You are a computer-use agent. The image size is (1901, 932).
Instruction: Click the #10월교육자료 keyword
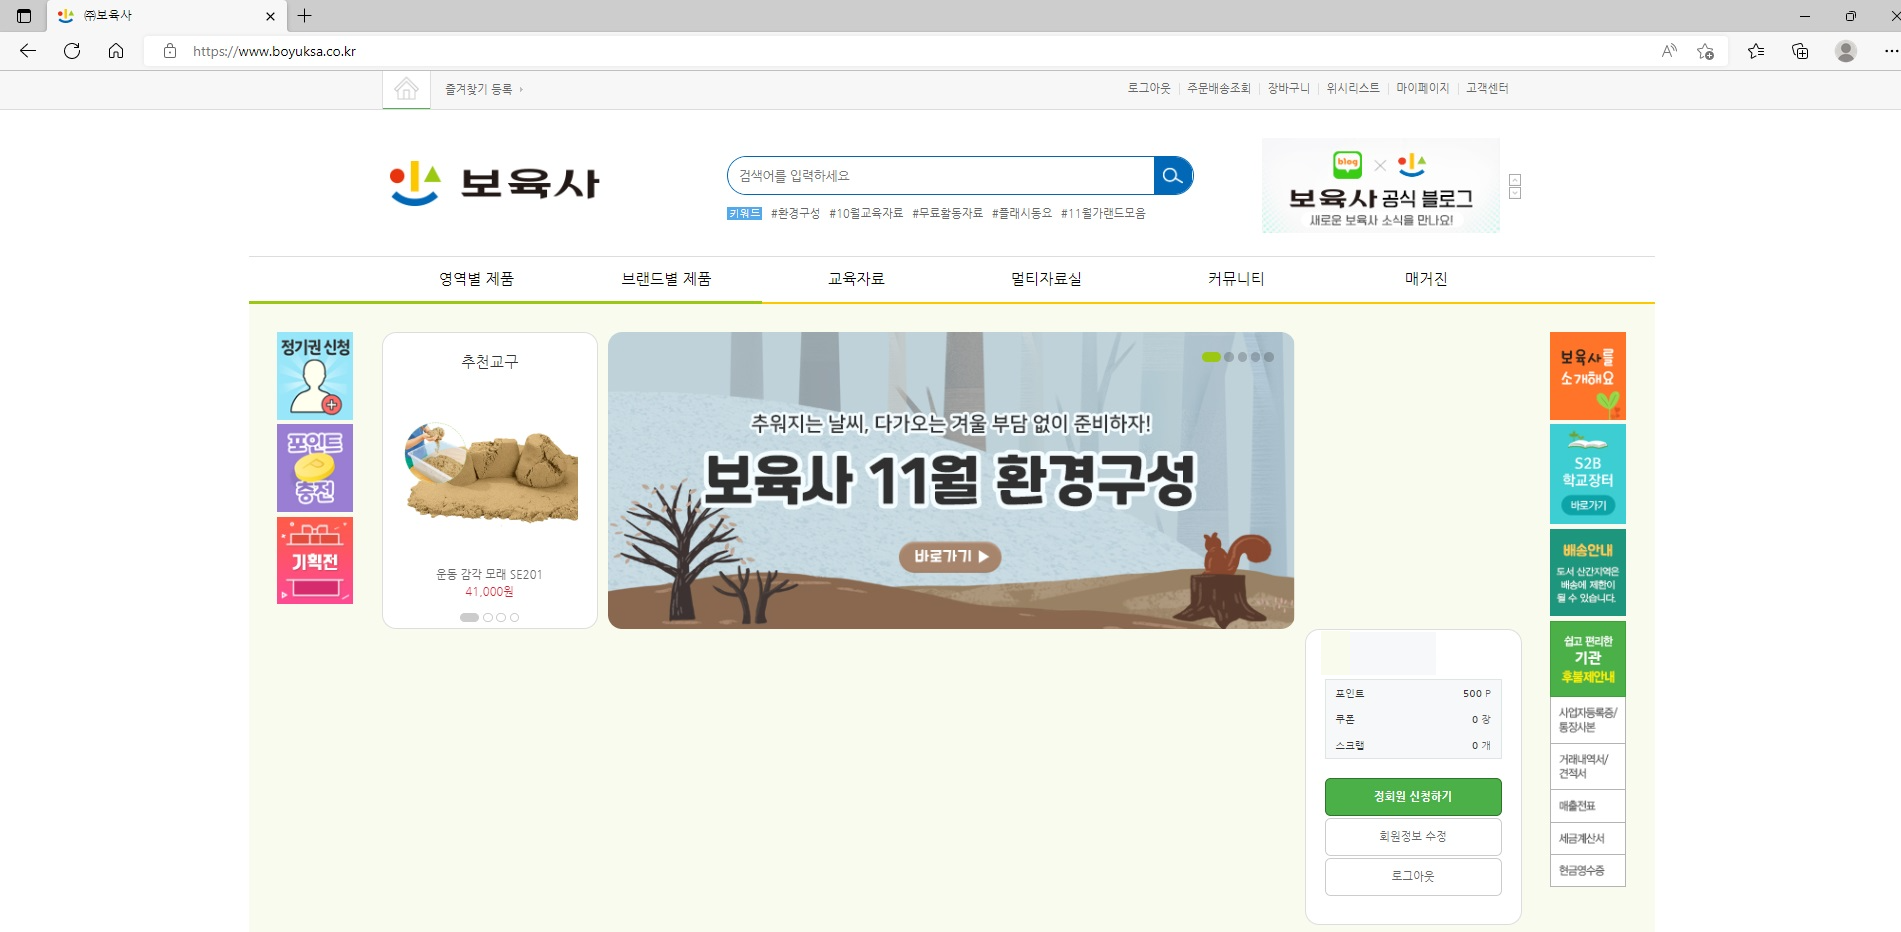pyautogui.click(x=866, y=213)
